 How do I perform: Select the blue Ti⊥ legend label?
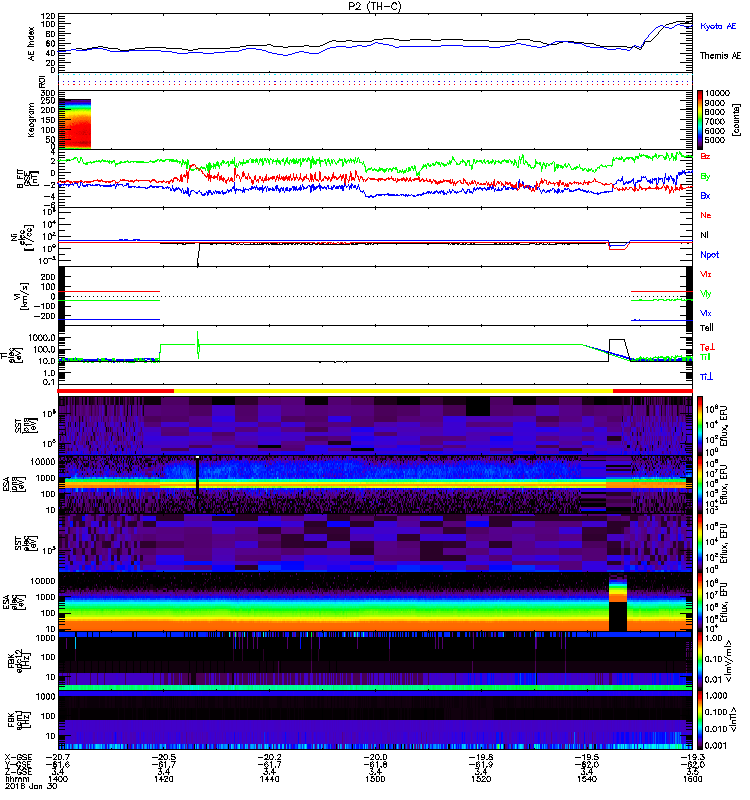706,377
